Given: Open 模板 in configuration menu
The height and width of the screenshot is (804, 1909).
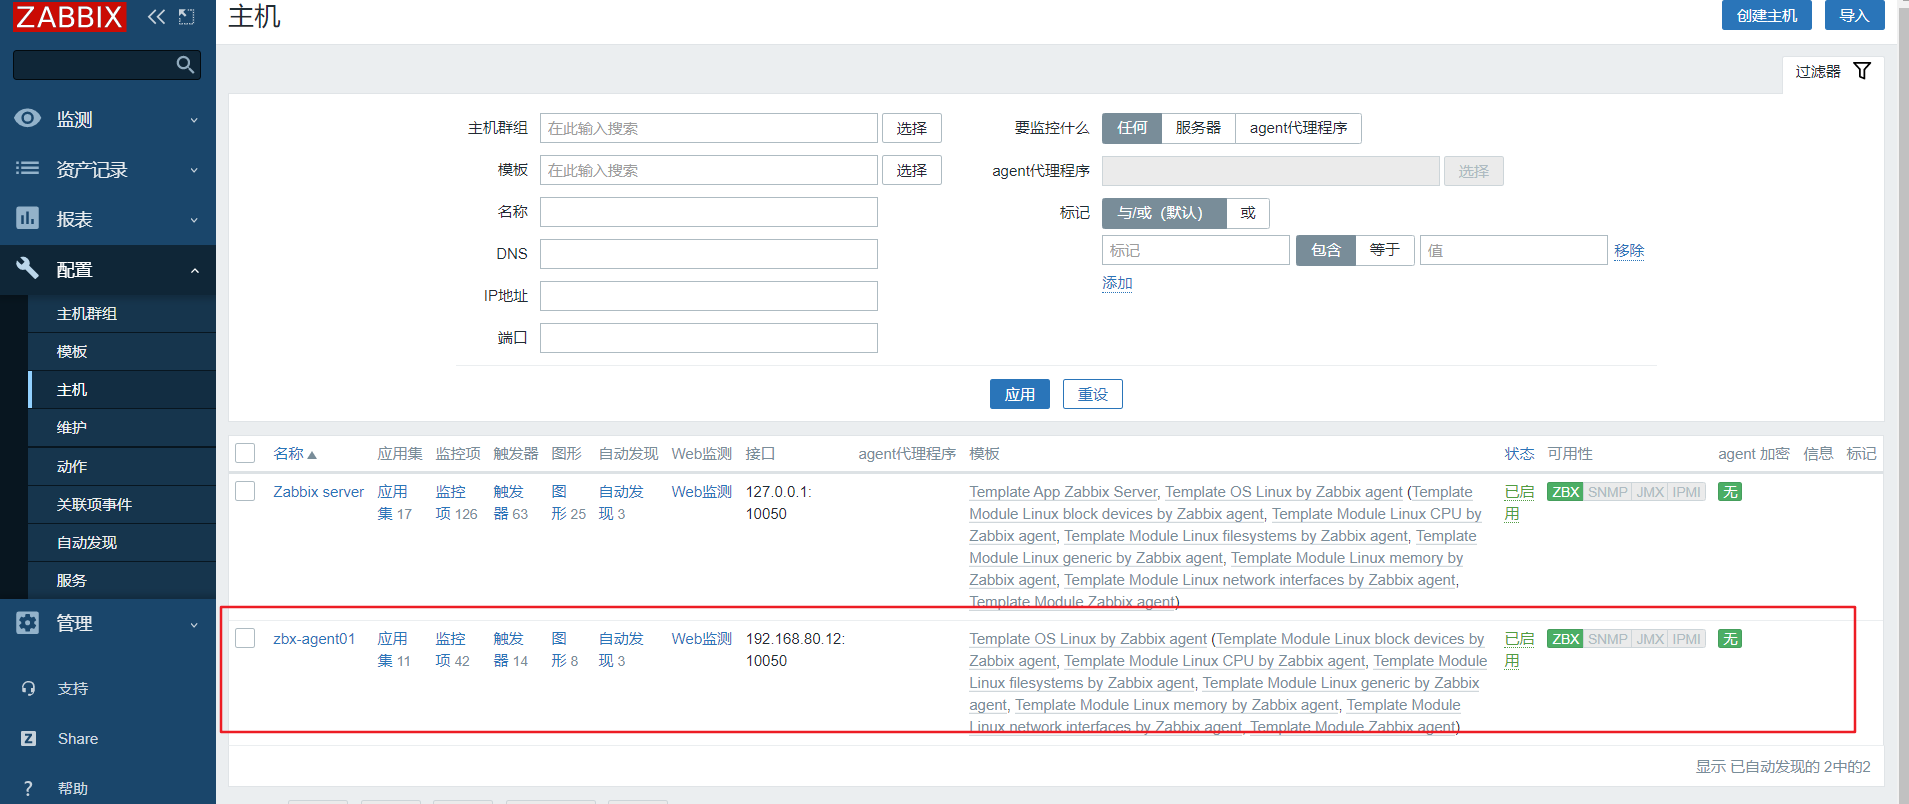Looking at the screenshot, I should tap(122, 351).
